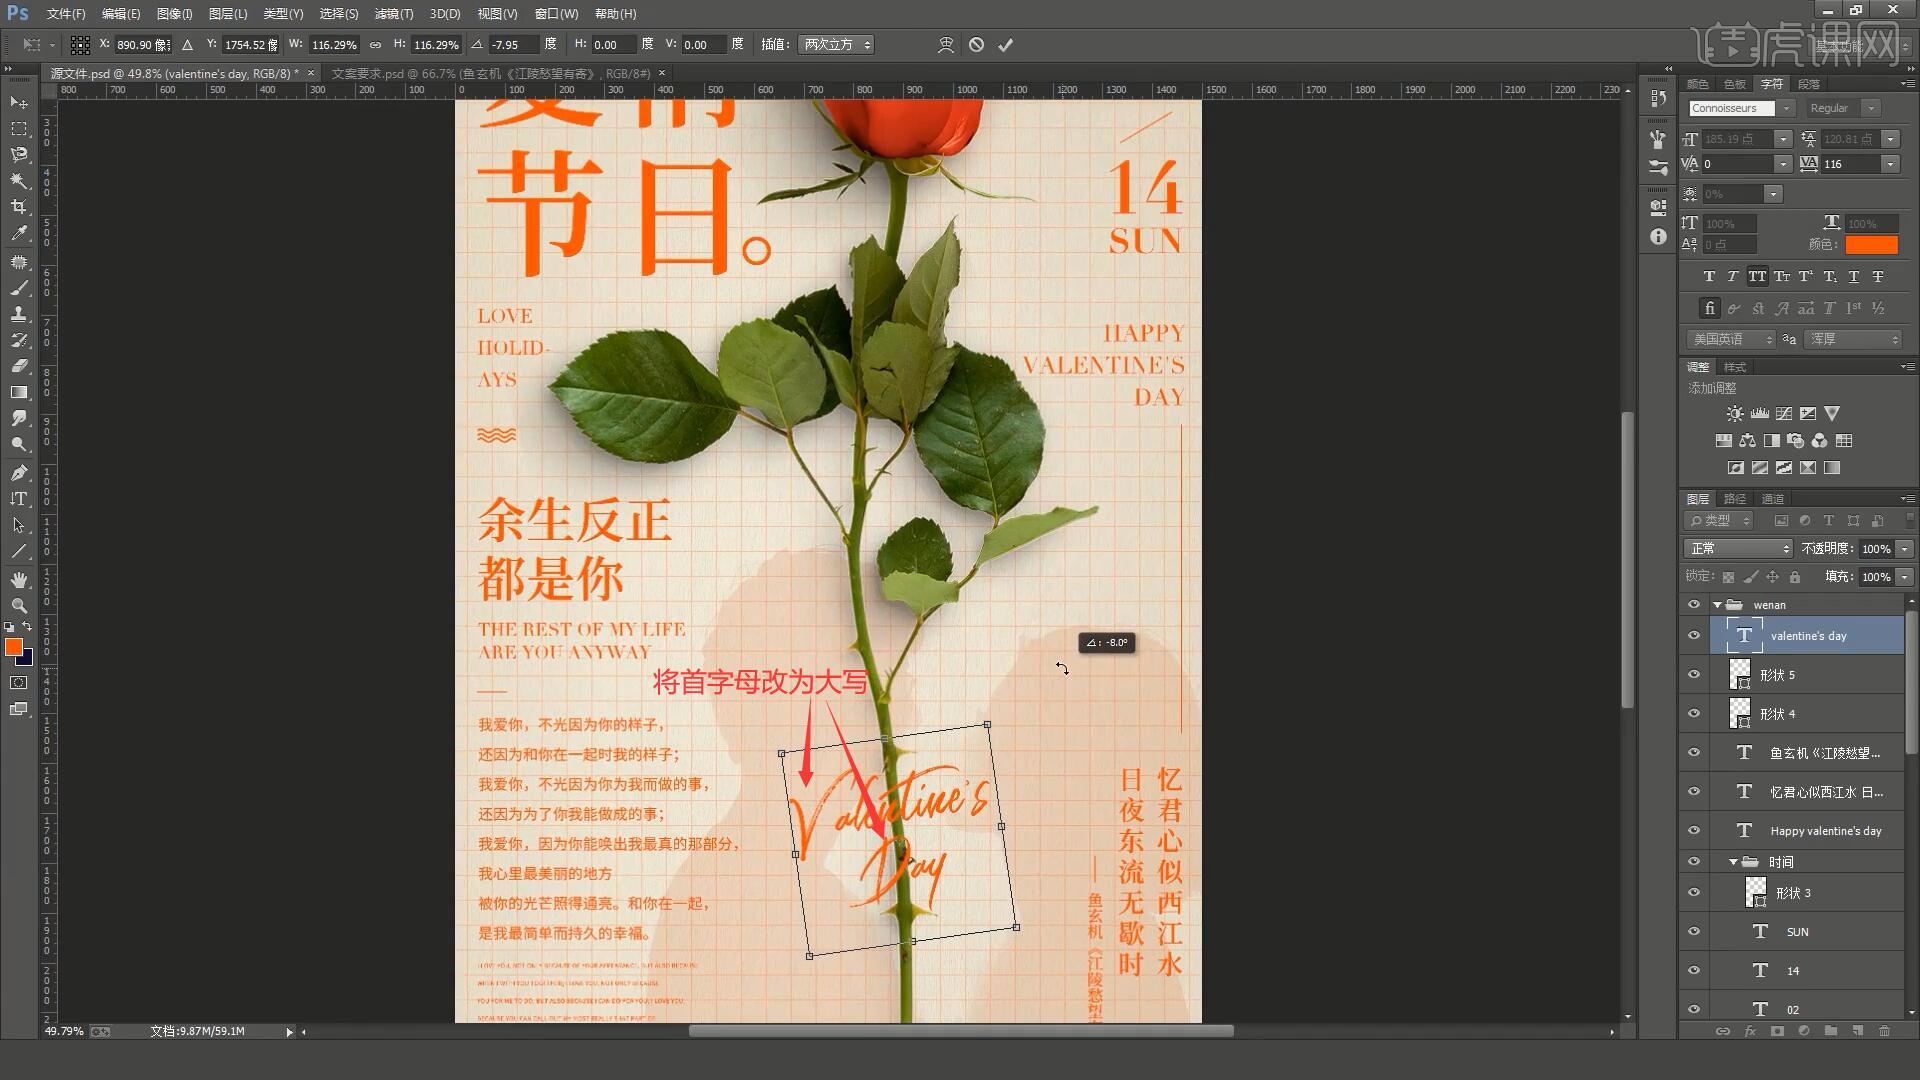Click the background color swatch
This screenshot has width=1920, height=1080.
(27, 660)
